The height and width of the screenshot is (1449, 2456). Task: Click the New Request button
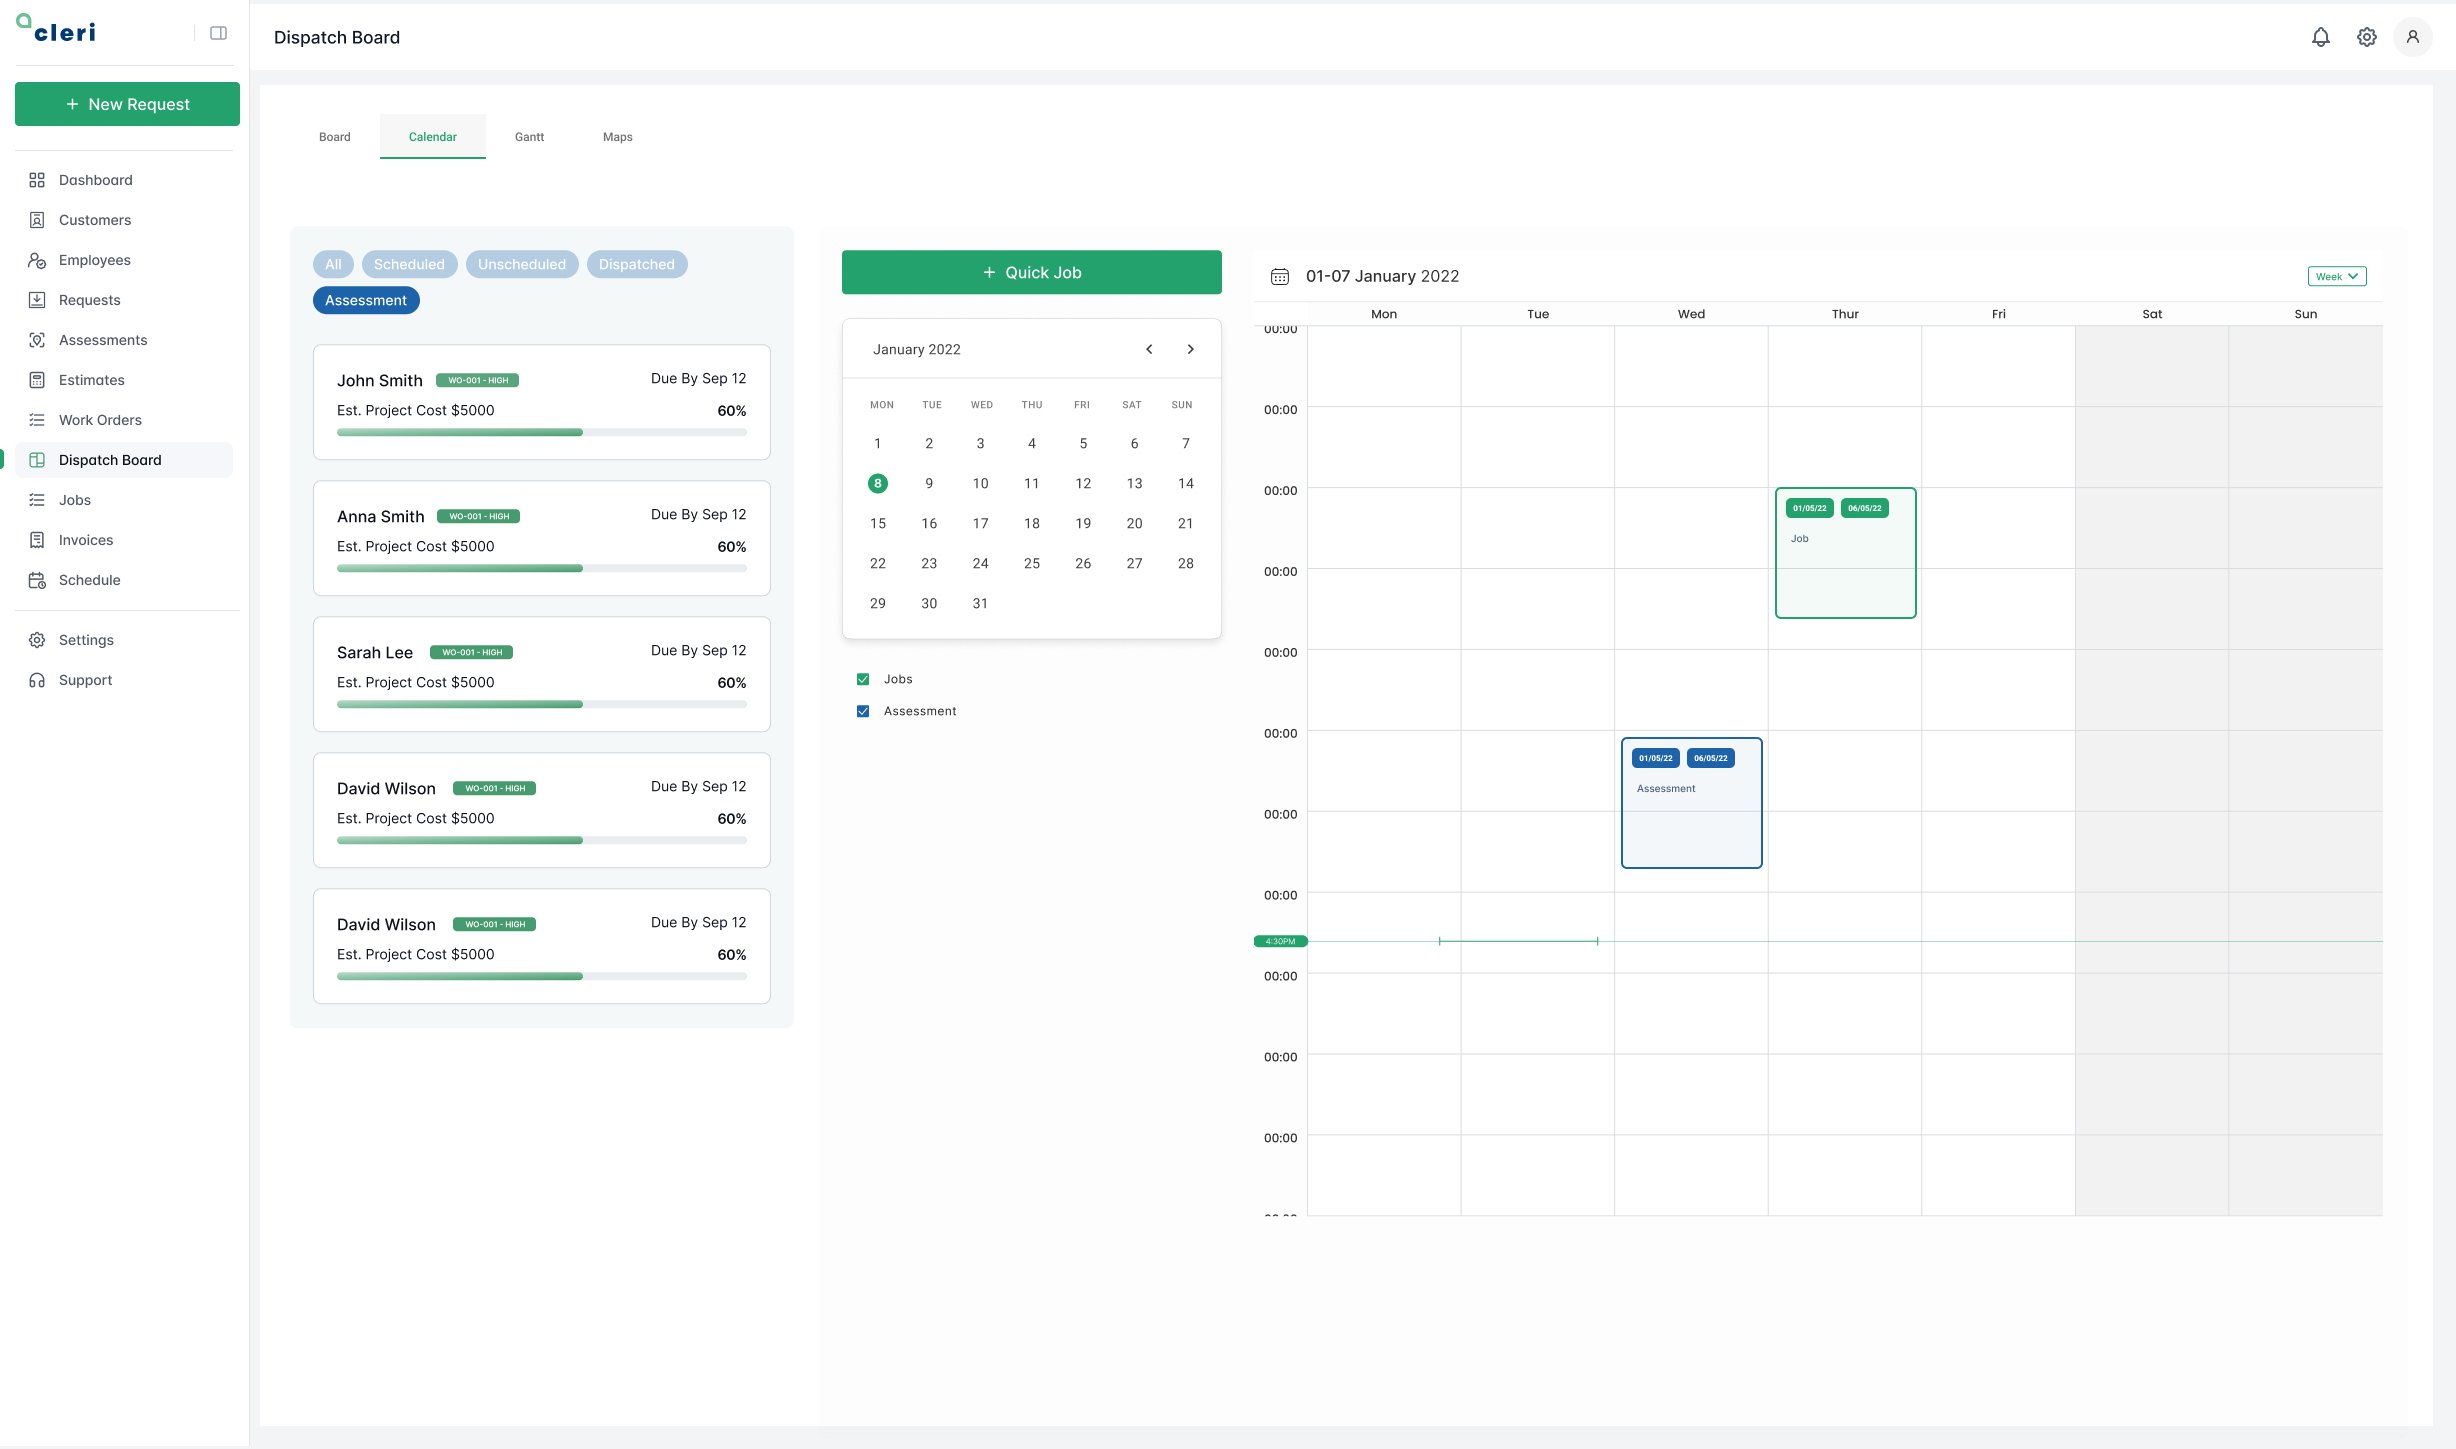tap(127, 103)
